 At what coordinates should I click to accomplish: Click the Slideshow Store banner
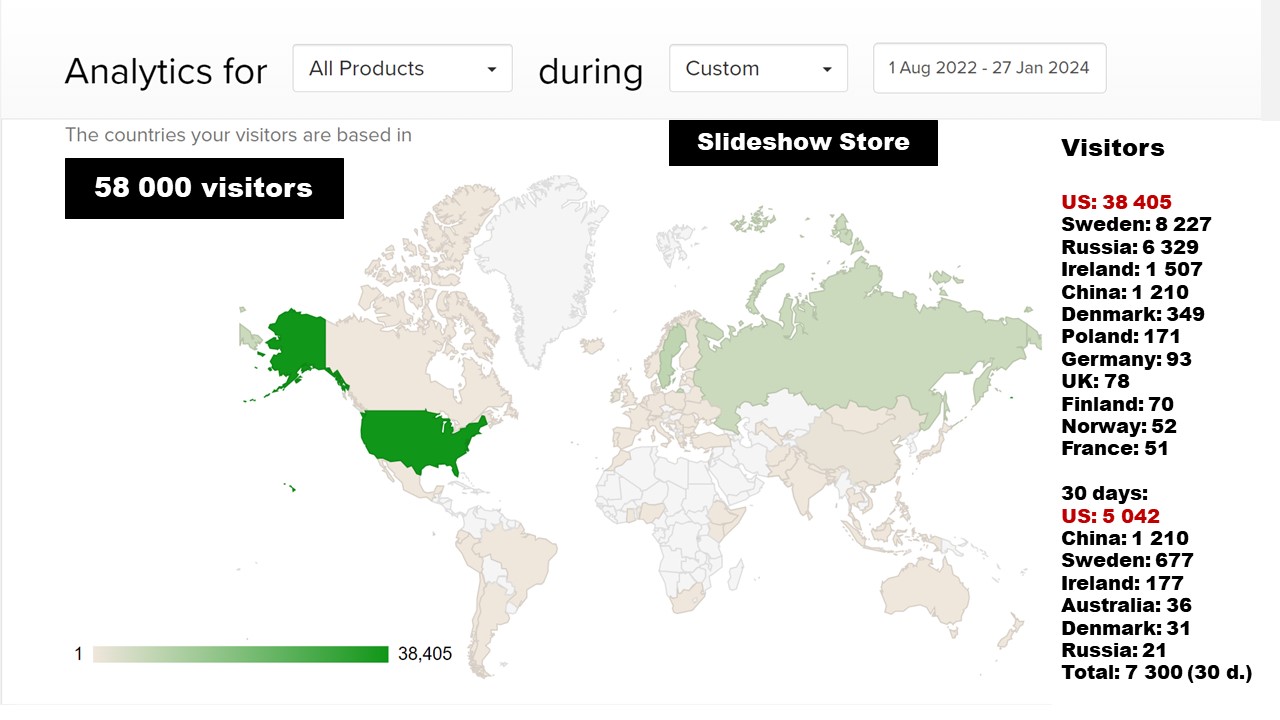click(x=803, y=142)
